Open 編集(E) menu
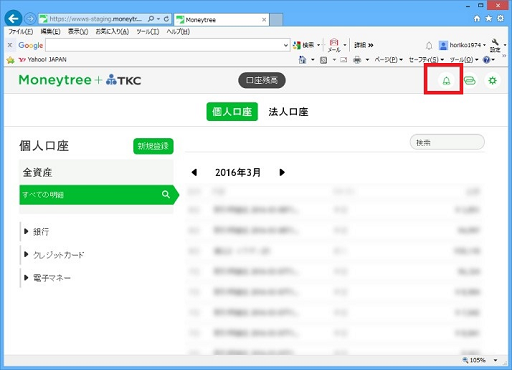 pos(50,32)
